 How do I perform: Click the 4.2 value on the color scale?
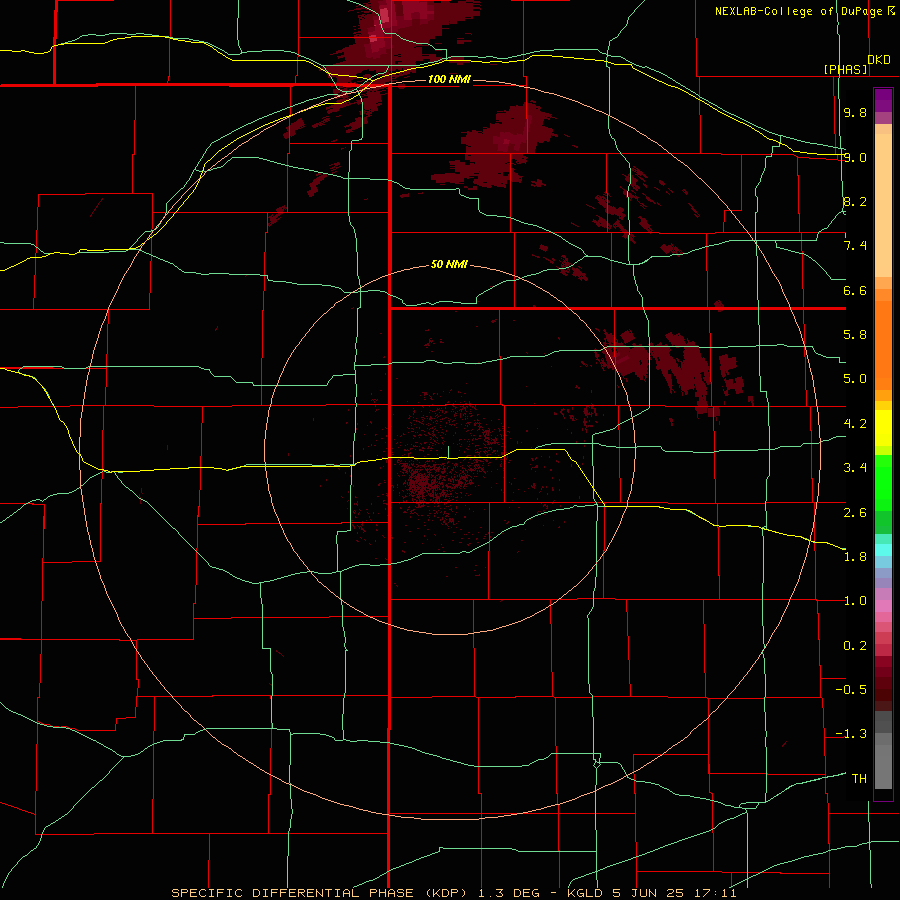point(855,424)
